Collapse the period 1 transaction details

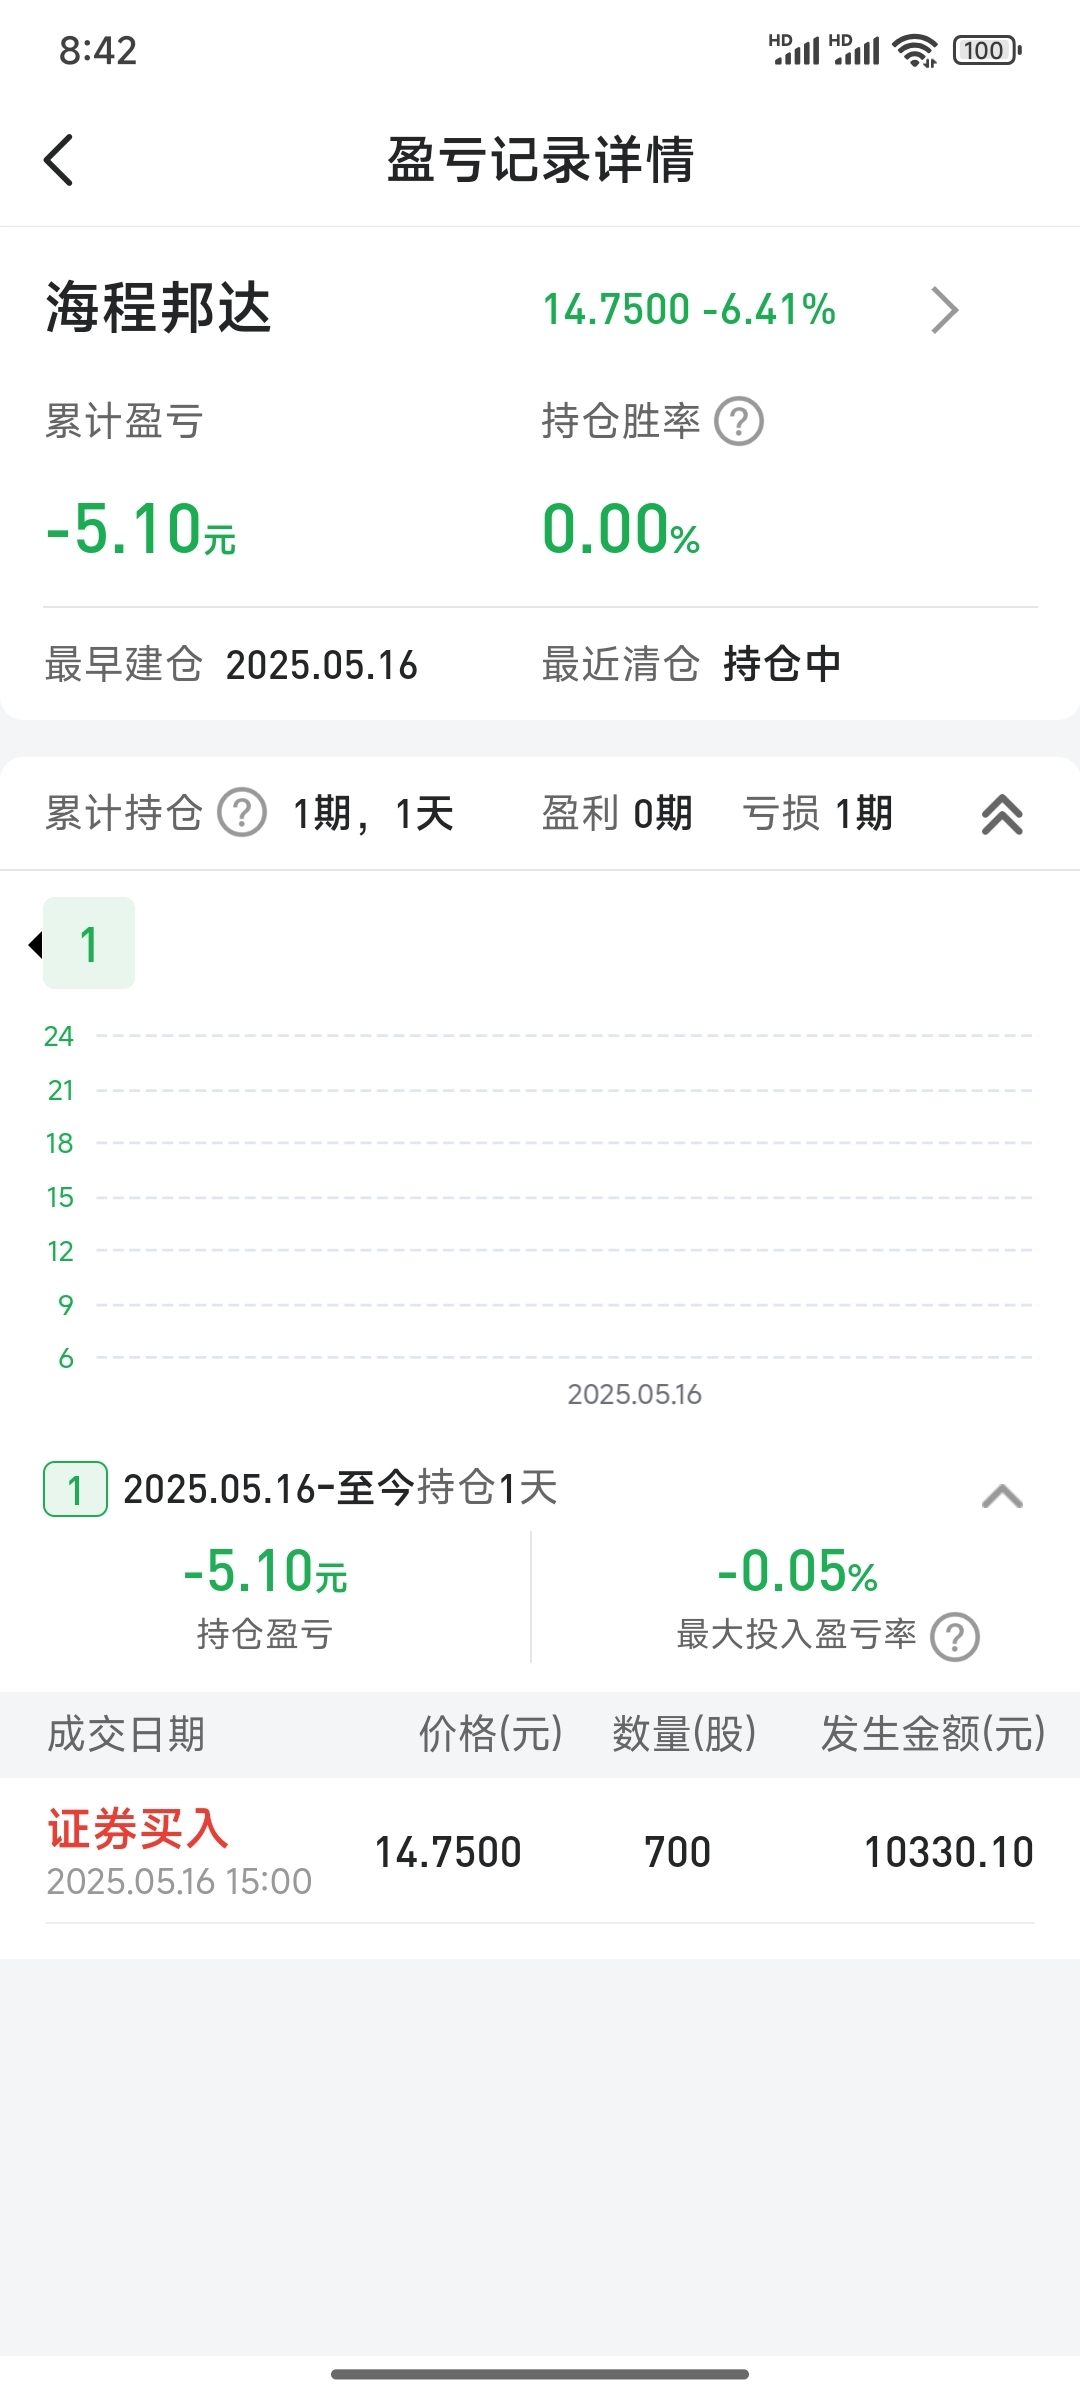tap(1002, 1496)
